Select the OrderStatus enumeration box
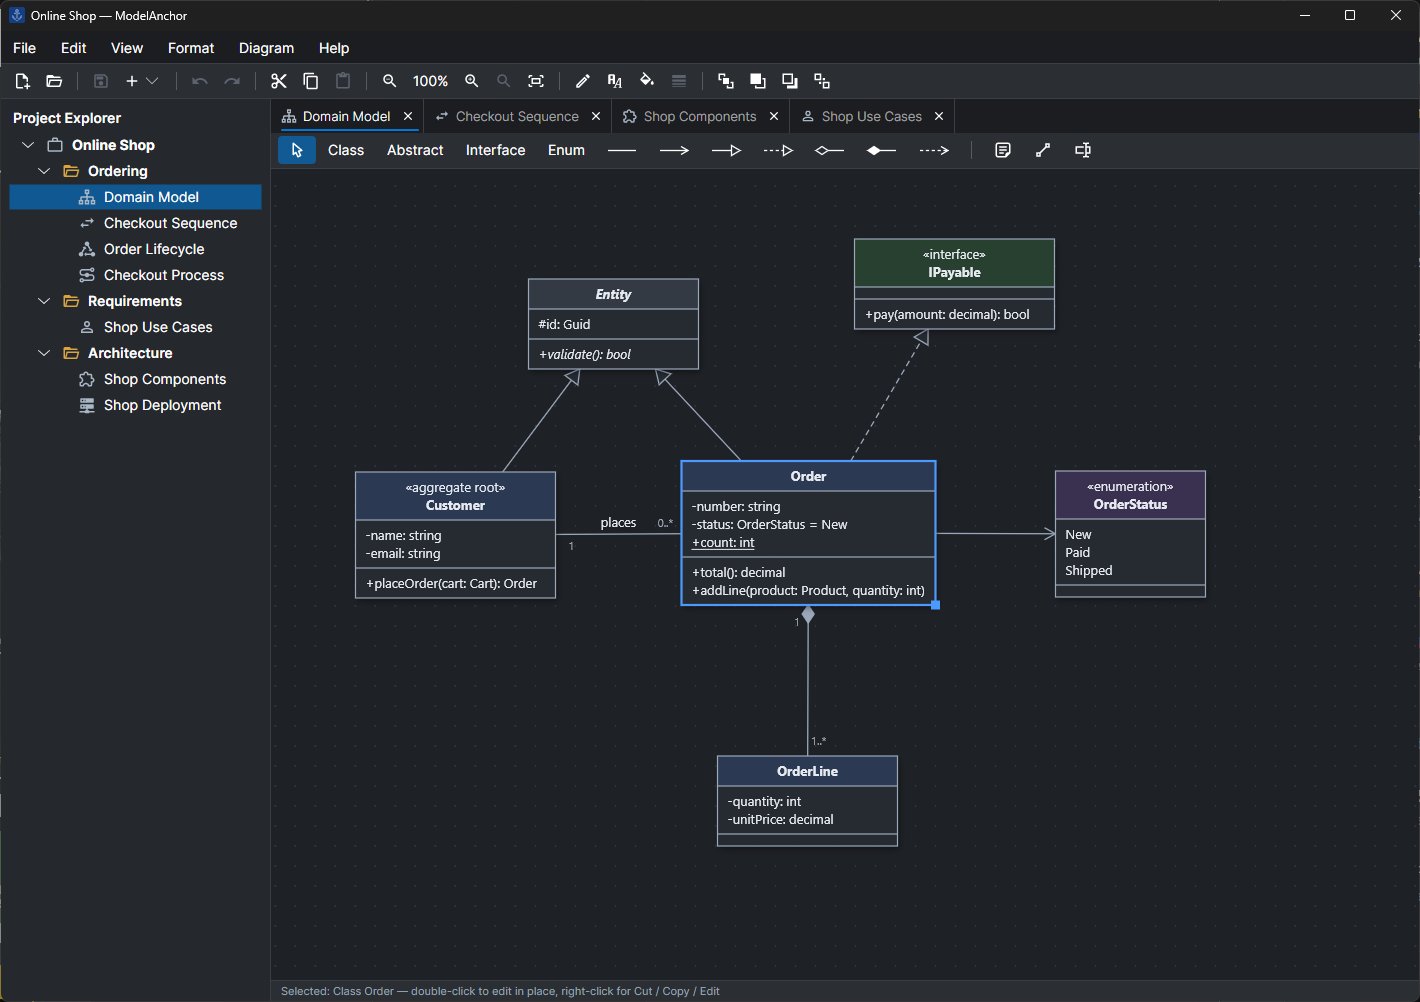 1130,534
